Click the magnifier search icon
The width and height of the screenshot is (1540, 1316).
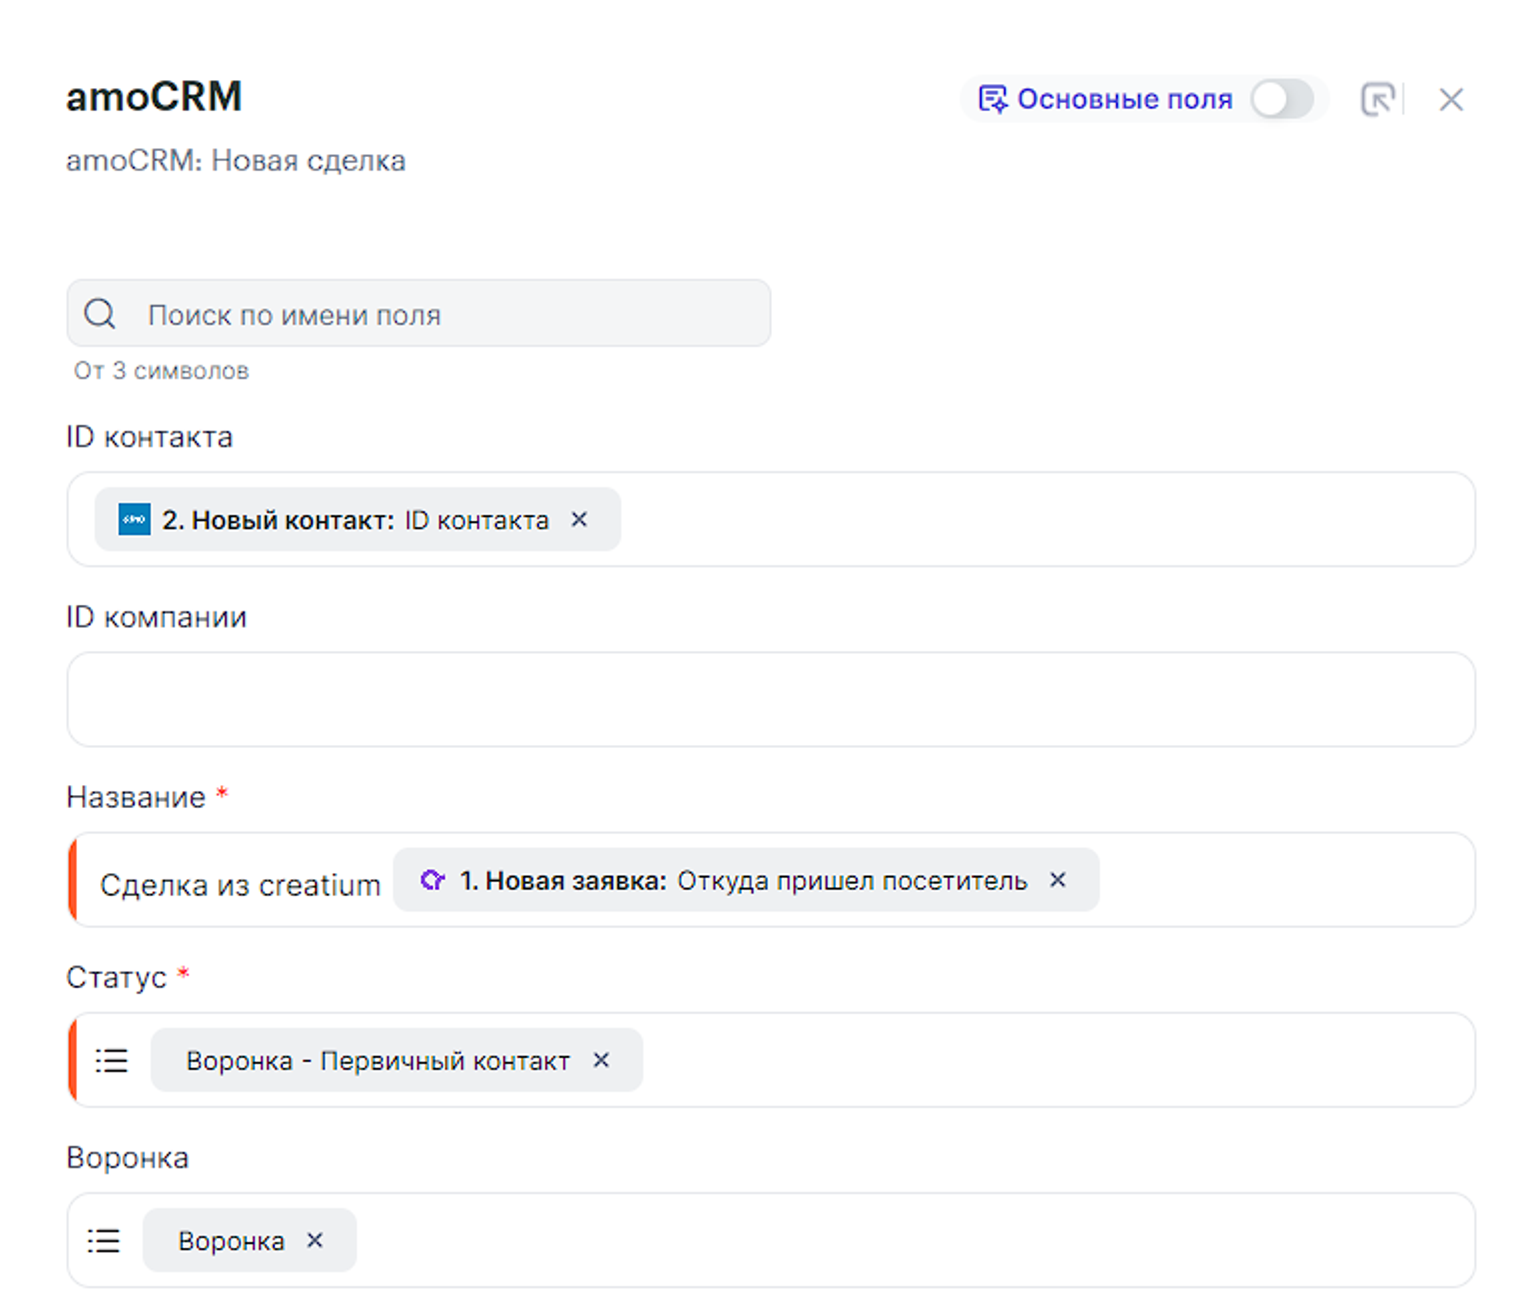coord(100,314)
